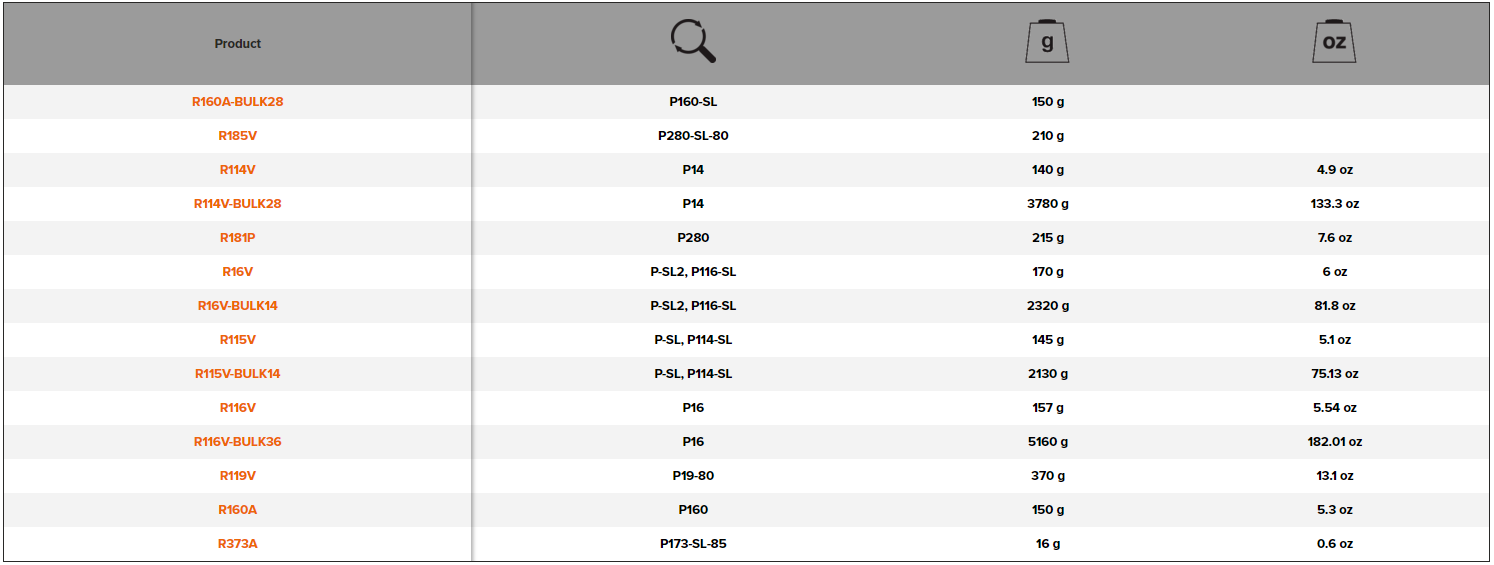Click the P280-SL-80 compatible part cell
Viewport: 1494px width, 565px height.
click(693, 136)
